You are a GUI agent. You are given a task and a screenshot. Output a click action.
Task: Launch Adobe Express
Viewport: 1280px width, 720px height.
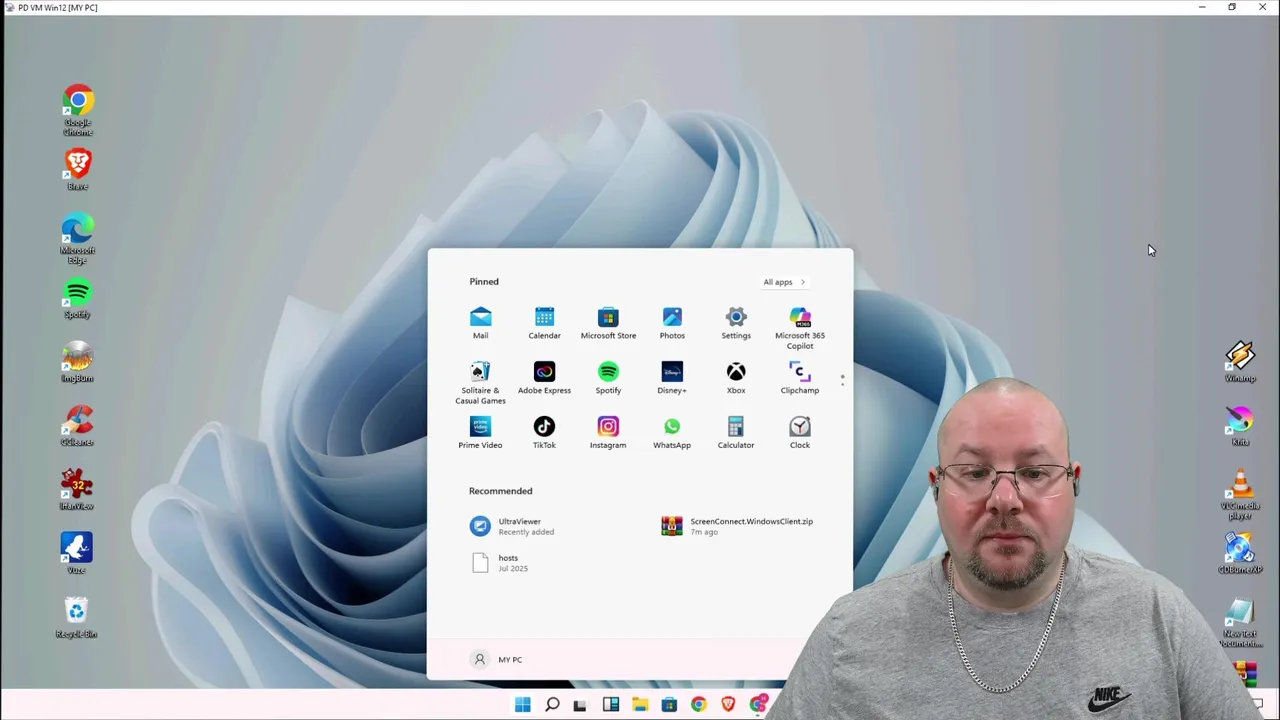click(544, 378)
